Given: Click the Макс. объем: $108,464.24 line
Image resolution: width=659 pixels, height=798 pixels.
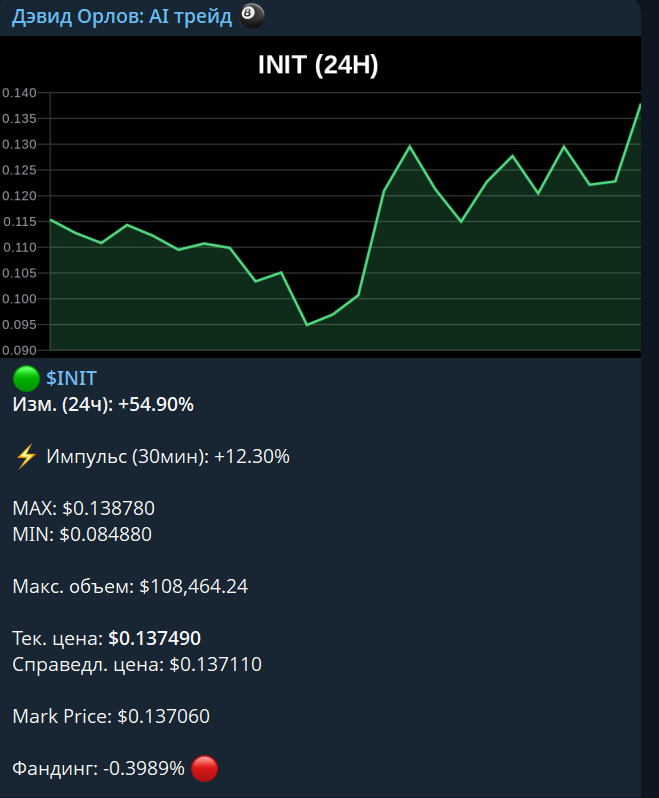Looking at the screenshot, I should coord(130,586).
